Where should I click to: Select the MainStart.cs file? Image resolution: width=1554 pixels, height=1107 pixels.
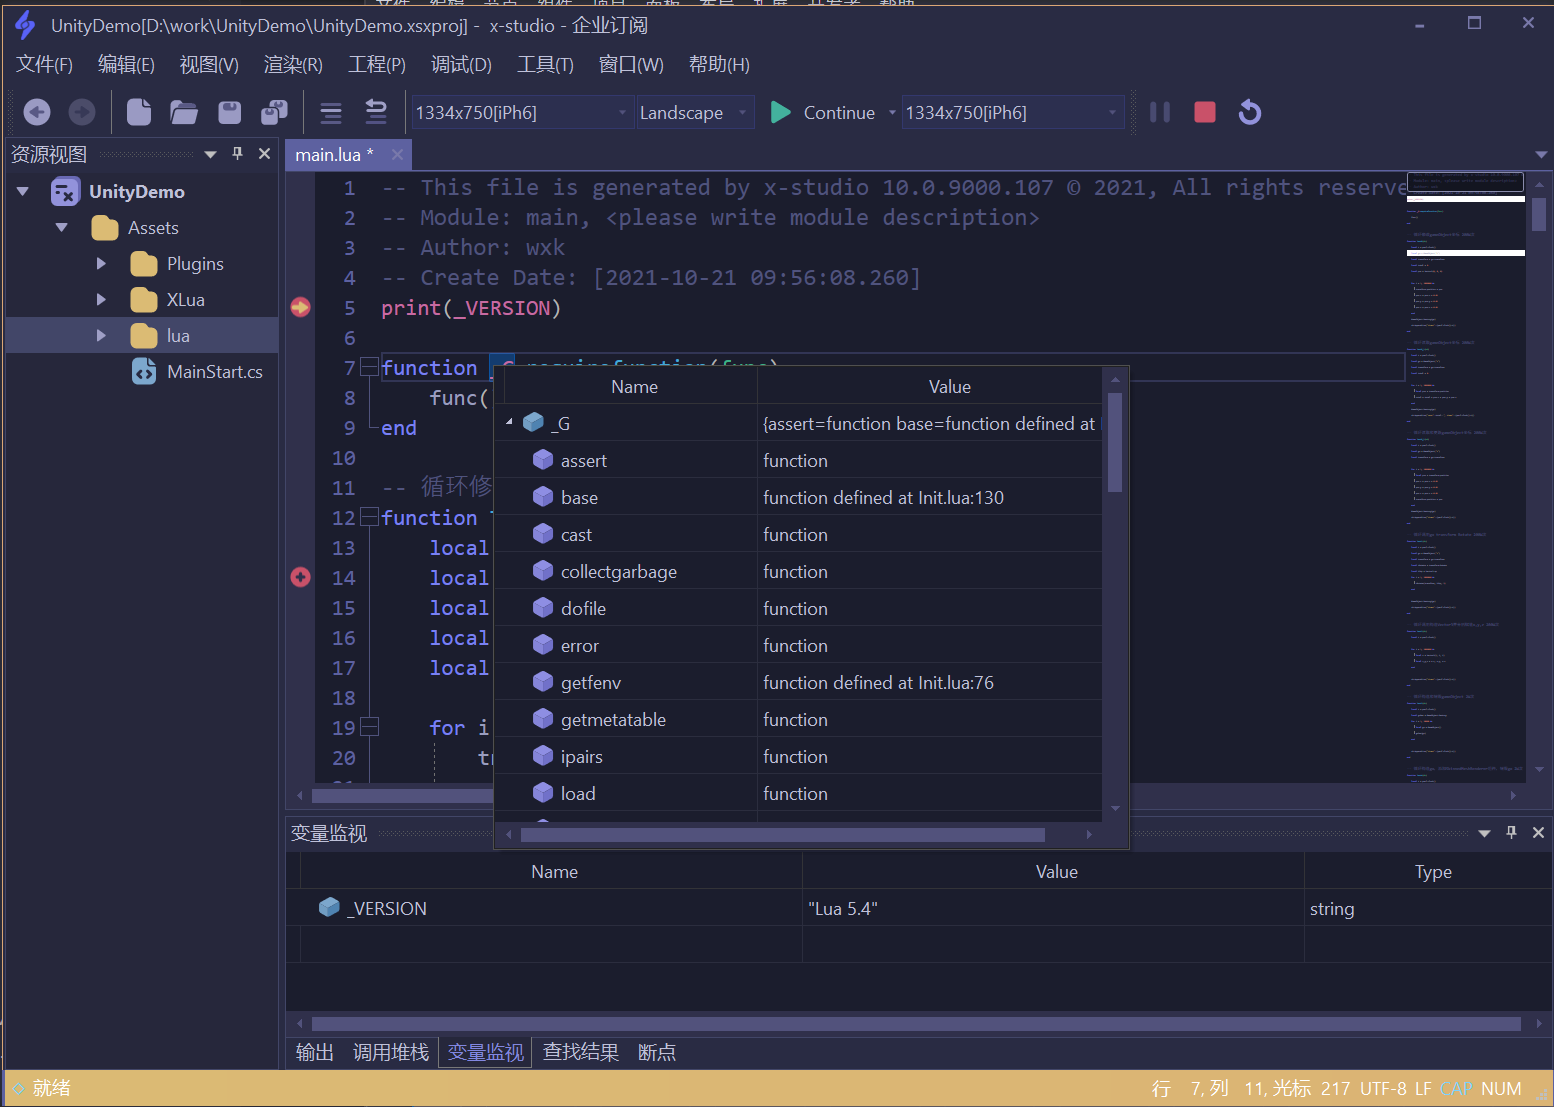[x=198, y=371]
